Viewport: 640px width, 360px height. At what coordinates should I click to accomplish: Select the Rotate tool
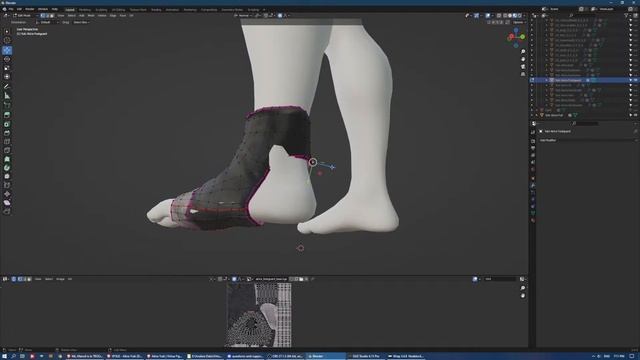coord(7,59)
